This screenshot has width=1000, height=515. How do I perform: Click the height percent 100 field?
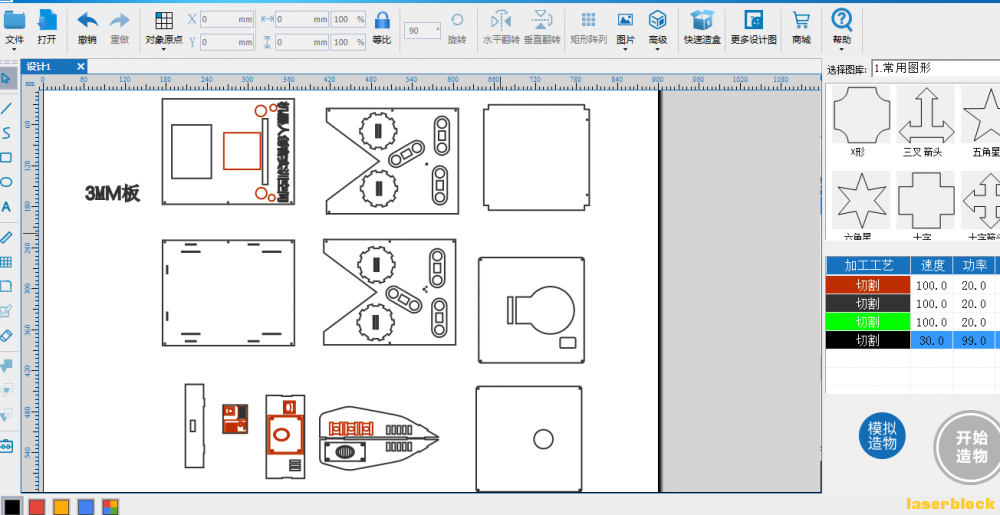tap(348, 42)
